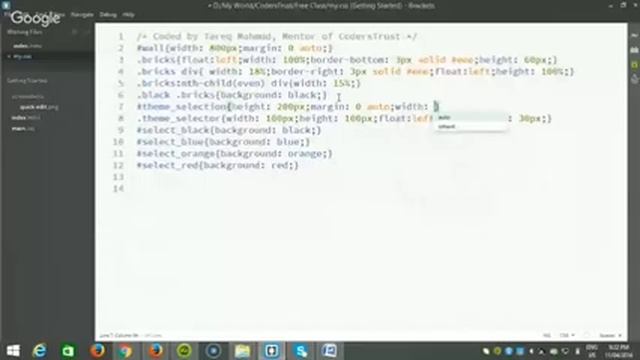Click the #select_red rule on line 12

tap(218, 165)
